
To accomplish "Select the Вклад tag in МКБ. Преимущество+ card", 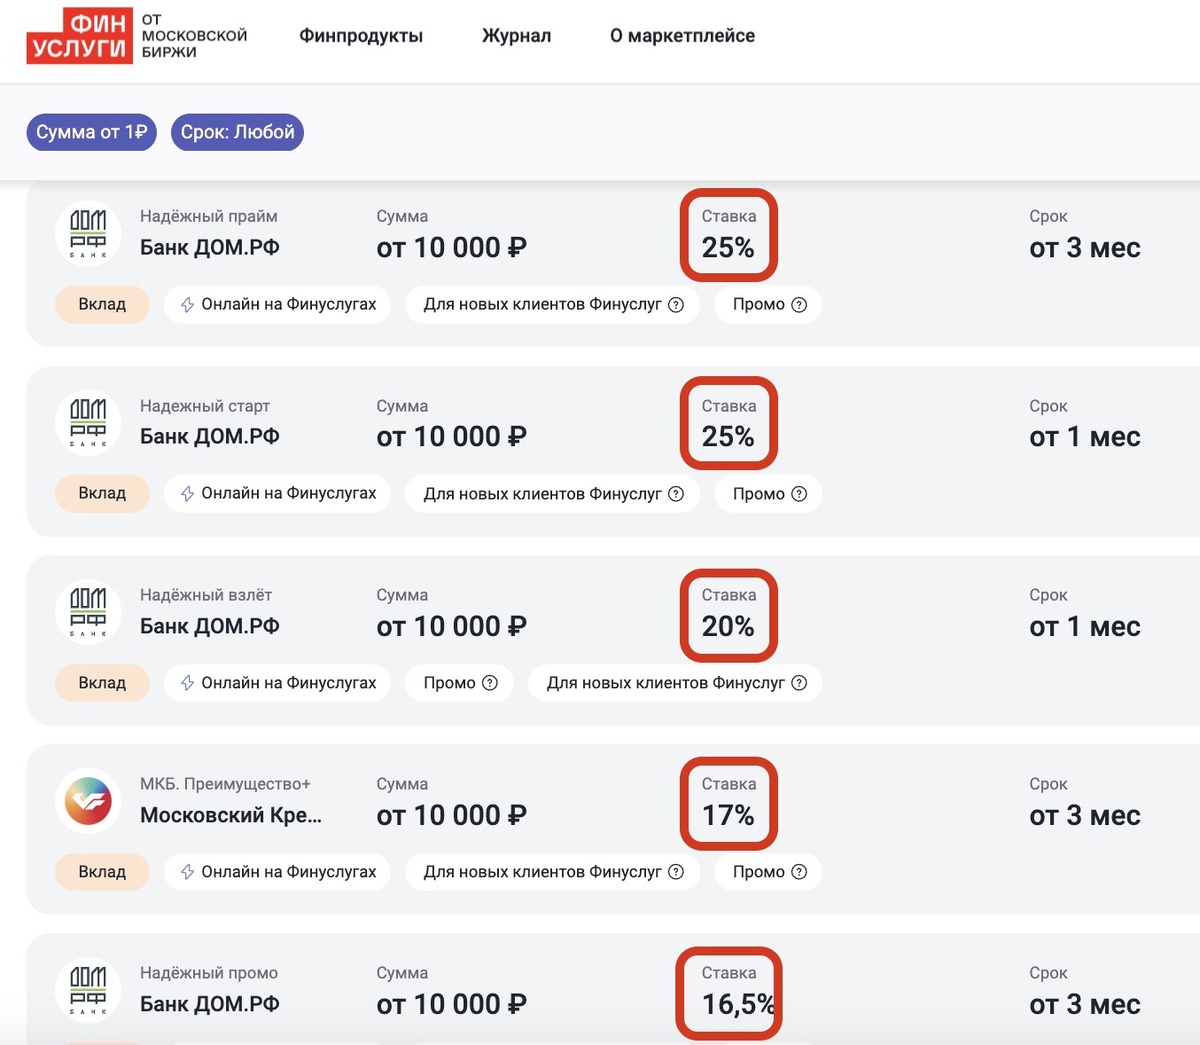I will 102,872.
